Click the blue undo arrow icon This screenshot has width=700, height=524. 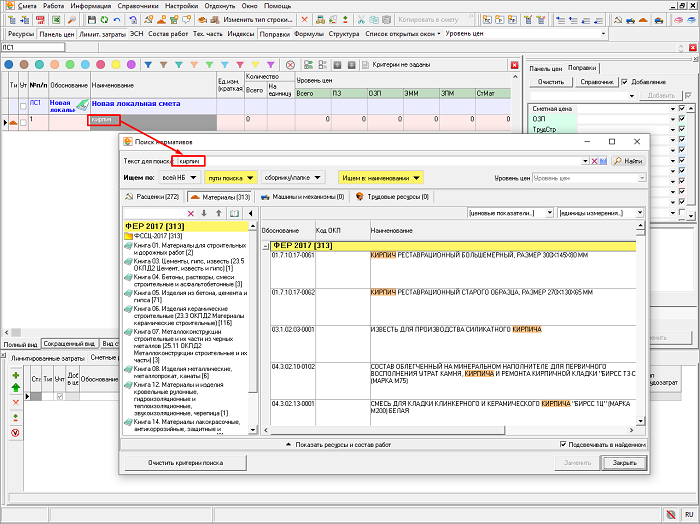[117, 20]
